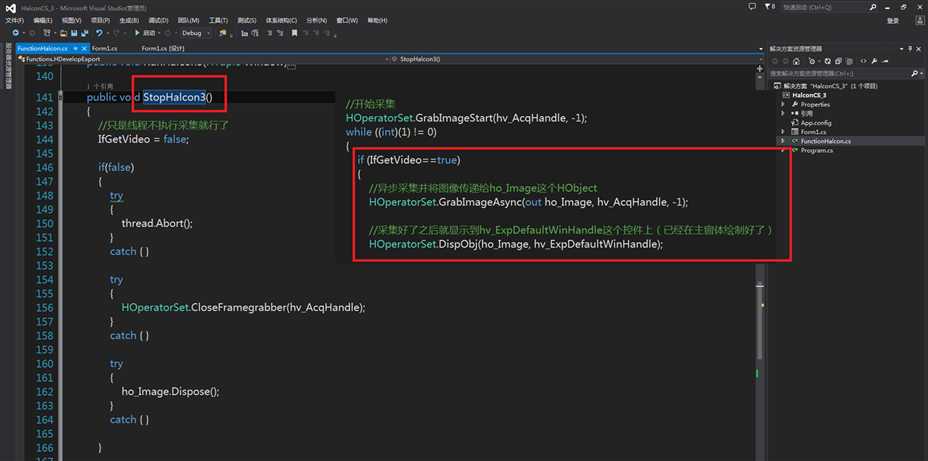Viewport: 928px width, 461px height.
Task: Click line number 156 in the gutter
Action: (x=44, y=308)
